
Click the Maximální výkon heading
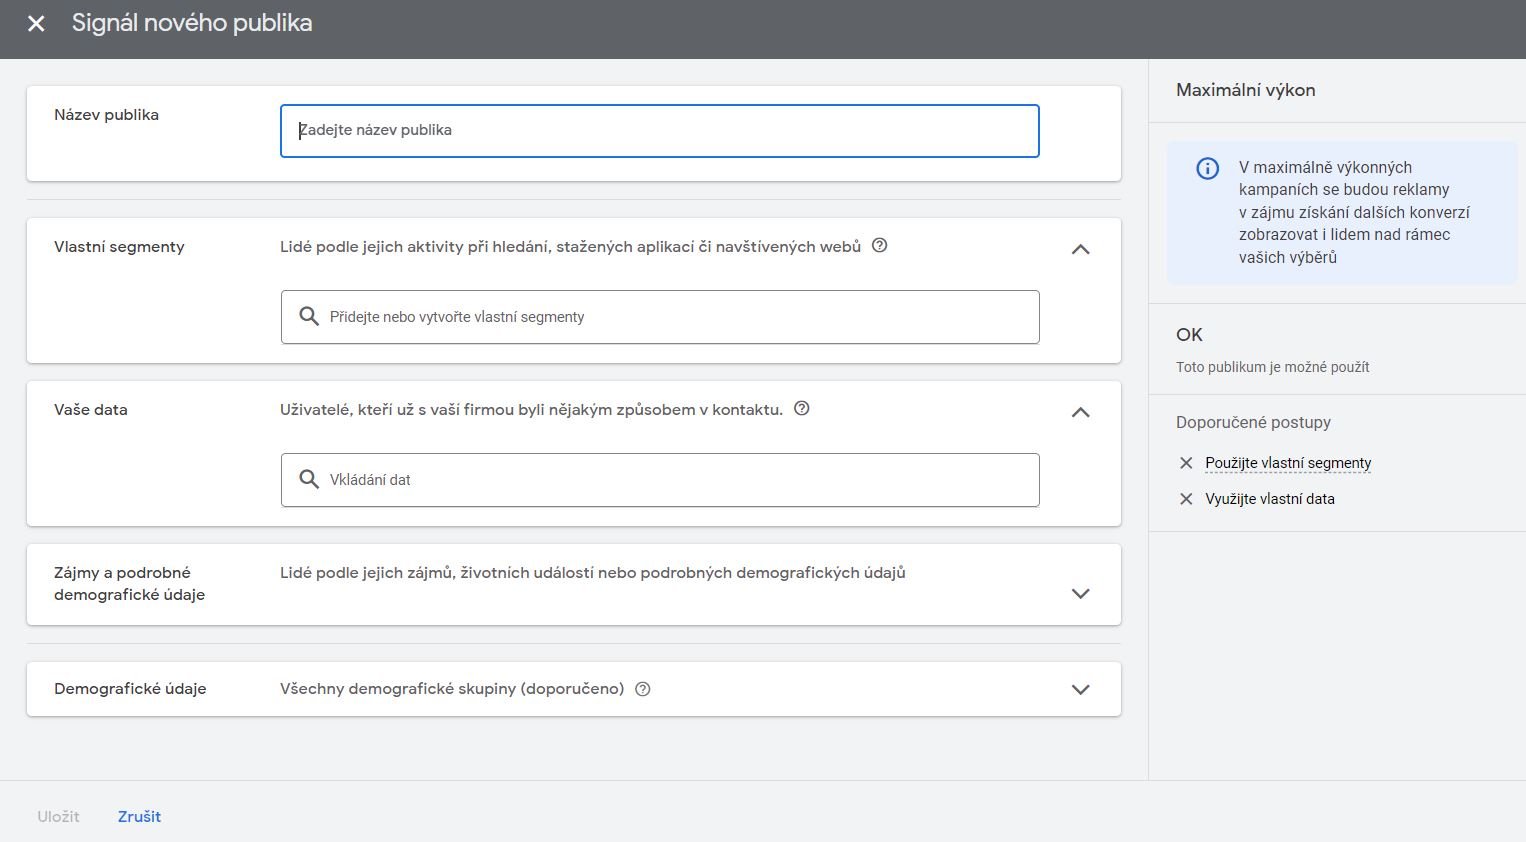tap(1245, 90)
